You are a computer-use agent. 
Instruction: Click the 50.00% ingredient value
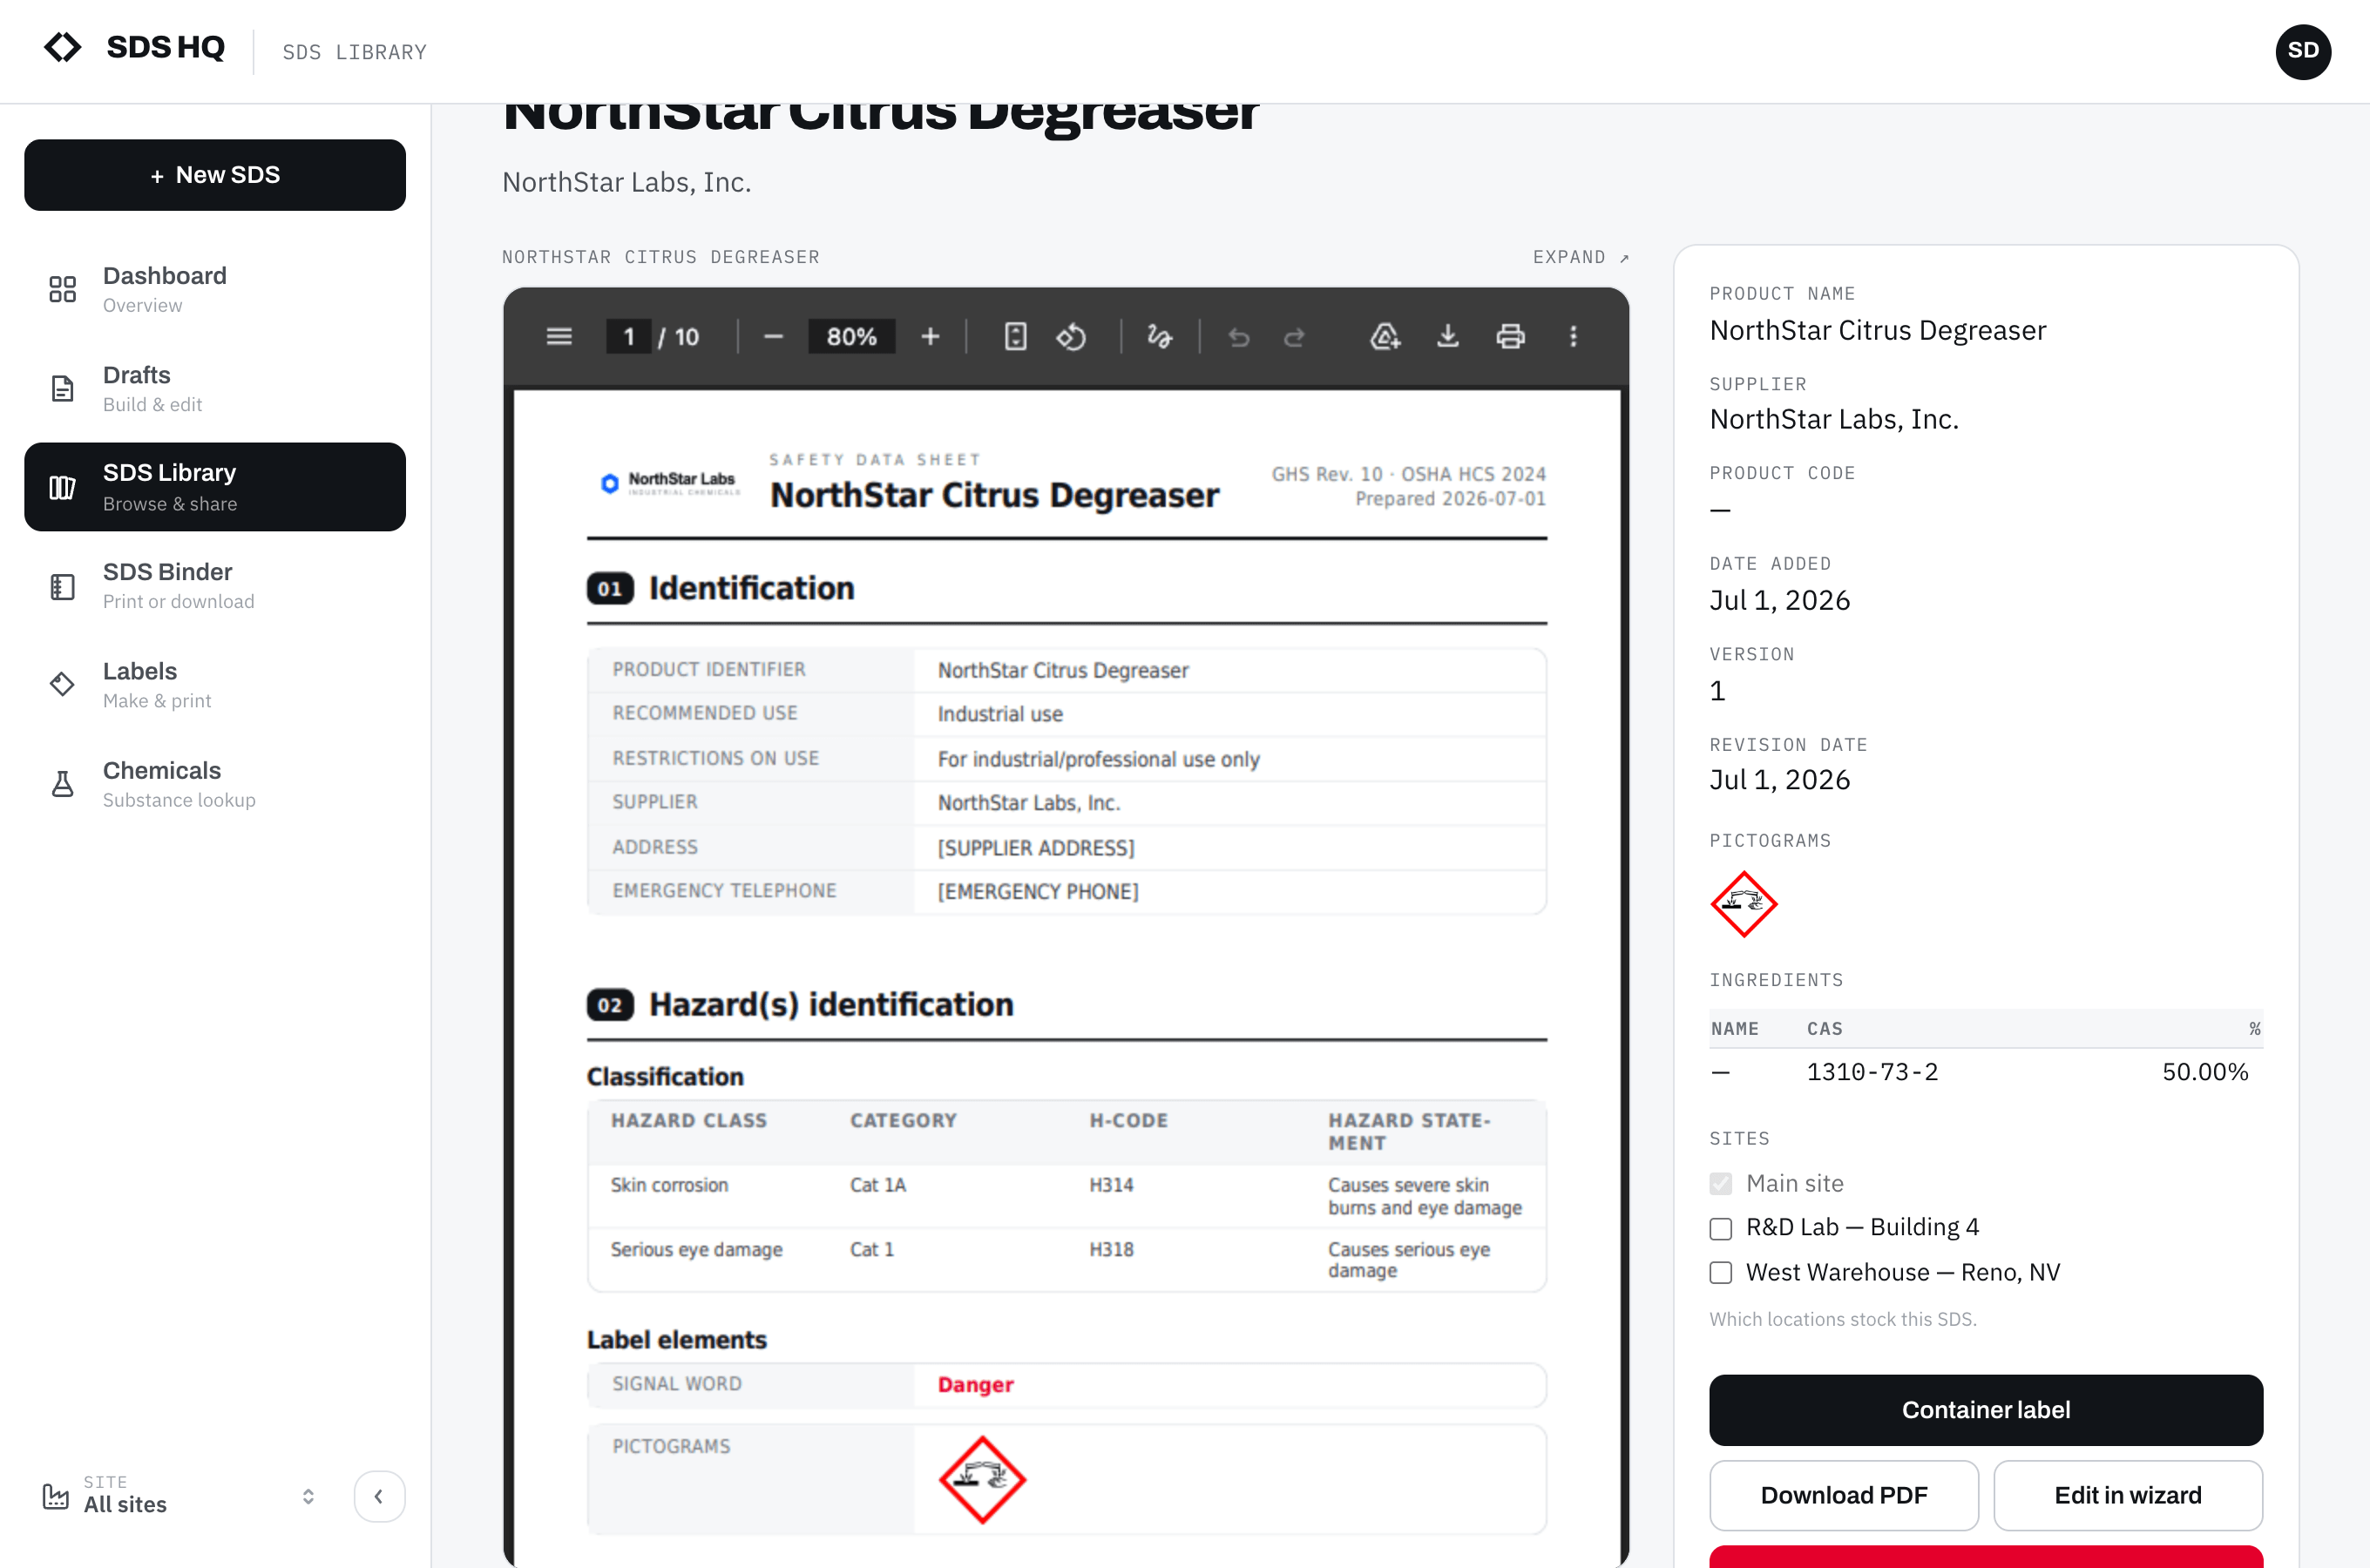click(x=2204, y=1072)
